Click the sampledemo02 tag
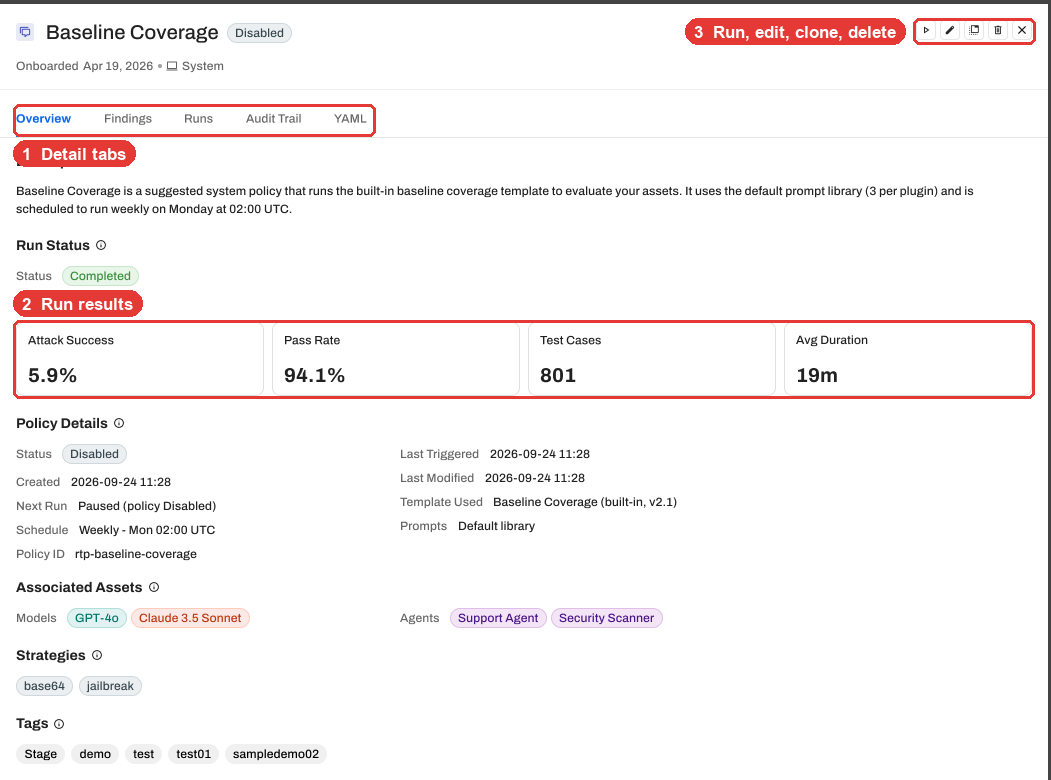The height and width of the screenshot is (780, 1051). (x=276, y=754)
